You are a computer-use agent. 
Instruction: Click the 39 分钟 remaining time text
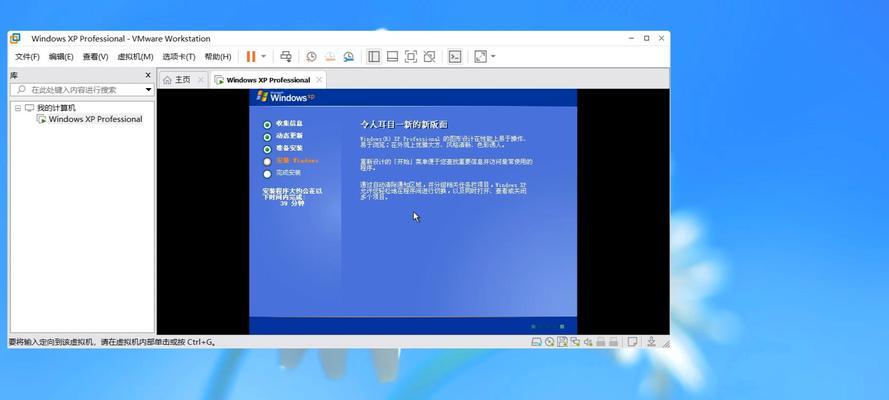coord(293,203)
